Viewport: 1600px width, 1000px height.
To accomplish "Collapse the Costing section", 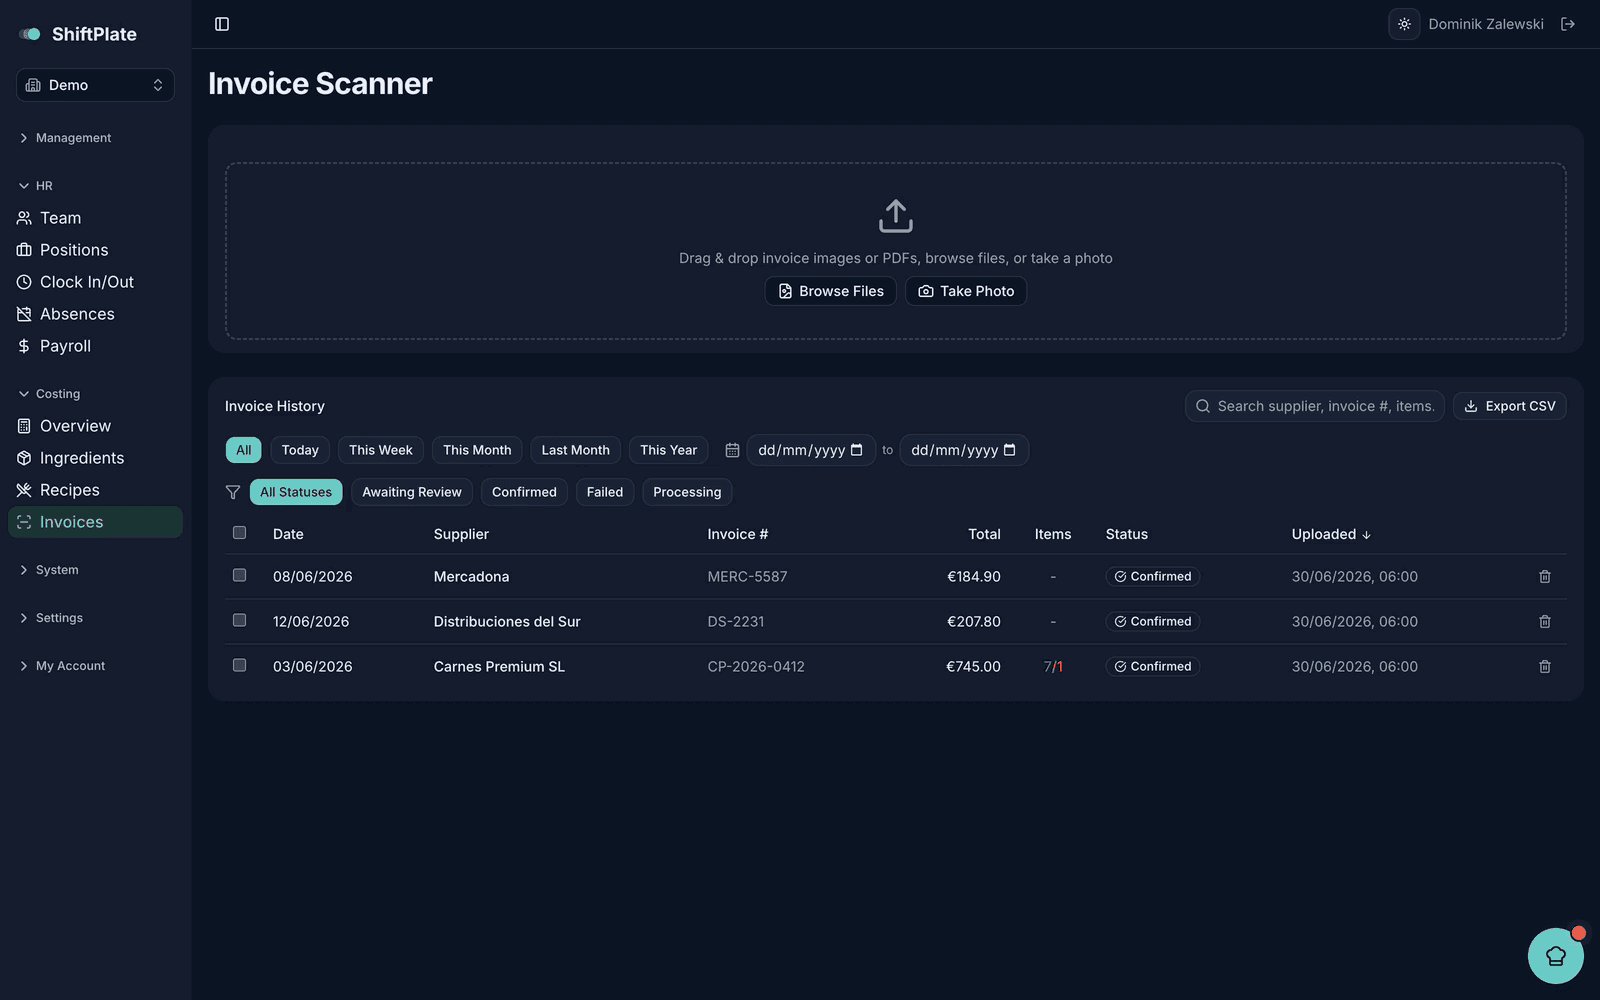I will [x=50, y=394].
